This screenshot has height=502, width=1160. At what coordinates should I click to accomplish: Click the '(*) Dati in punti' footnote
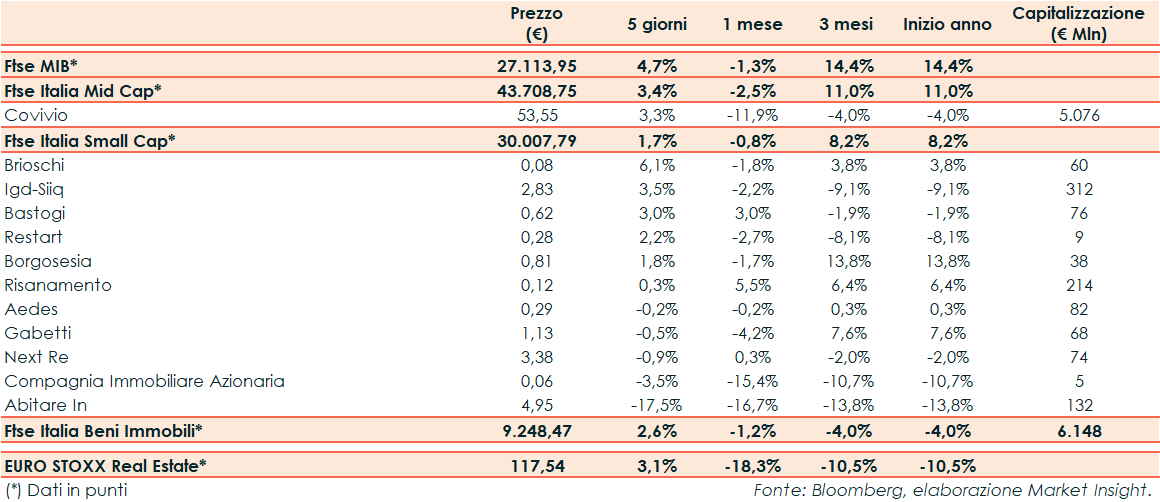[x=66, y=490]
